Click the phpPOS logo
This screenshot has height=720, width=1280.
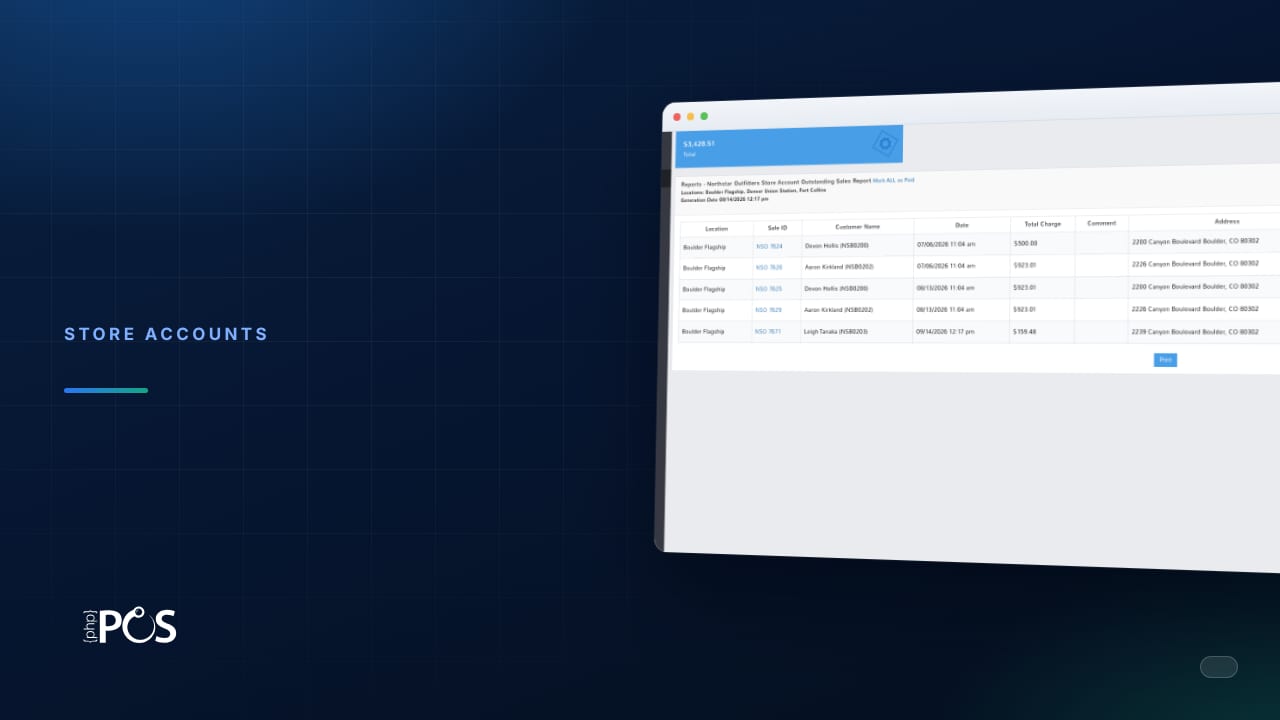[129, 626]
